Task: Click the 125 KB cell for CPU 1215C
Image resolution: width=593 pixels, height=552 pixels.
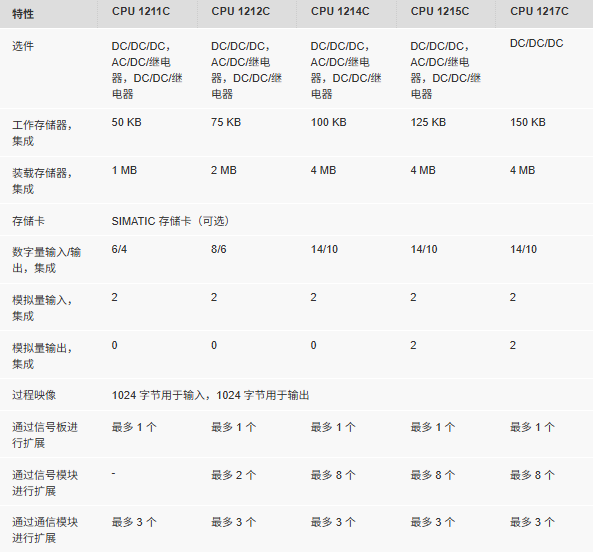Action: pos(428,122)
